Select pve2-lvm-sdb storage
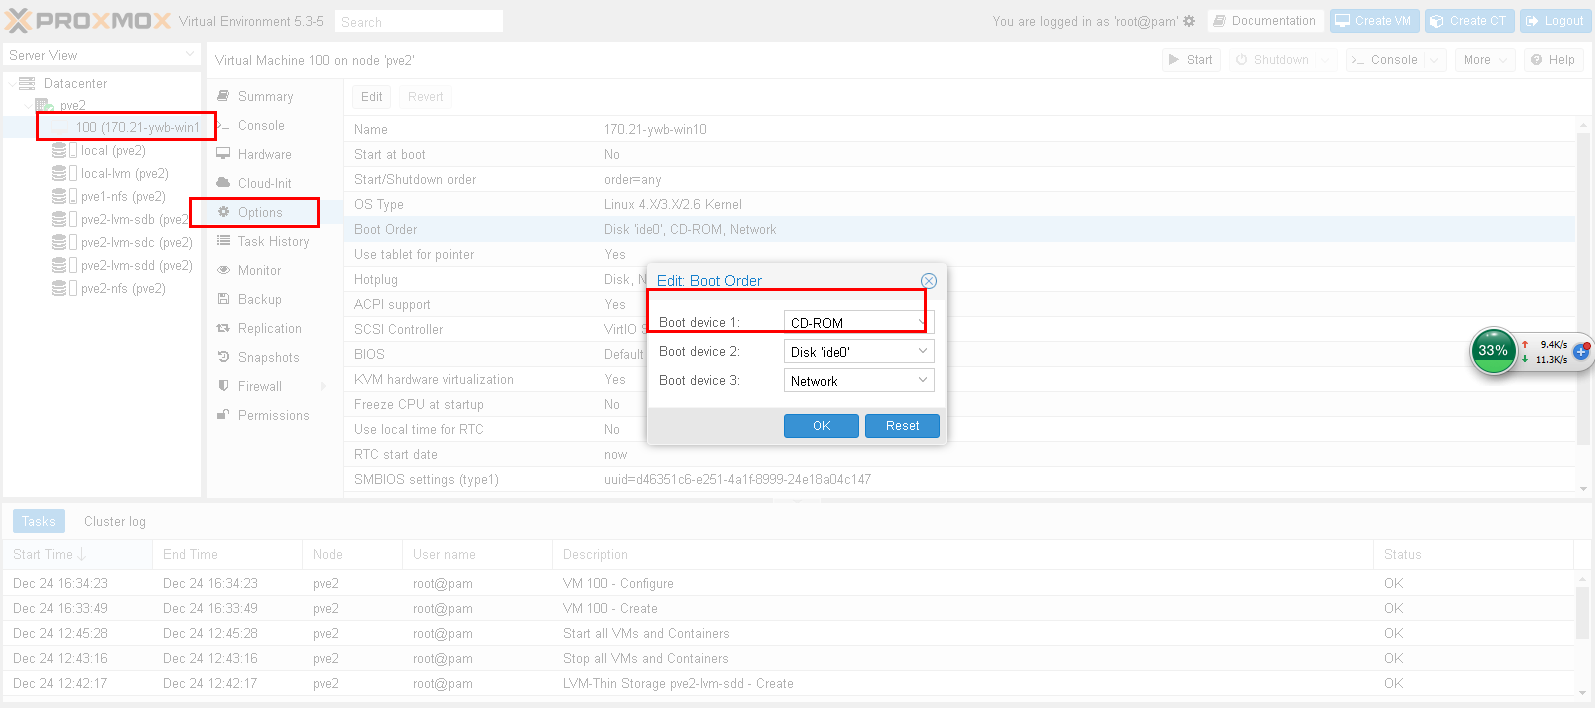This screenshot has width=1595, height=708. (121, 220)
